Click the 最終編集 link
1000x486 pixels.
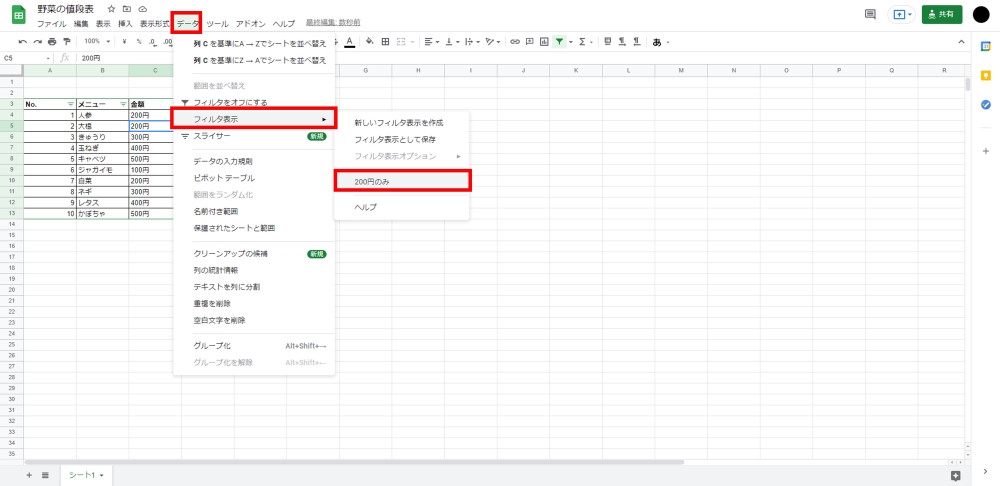click(333, 22)
